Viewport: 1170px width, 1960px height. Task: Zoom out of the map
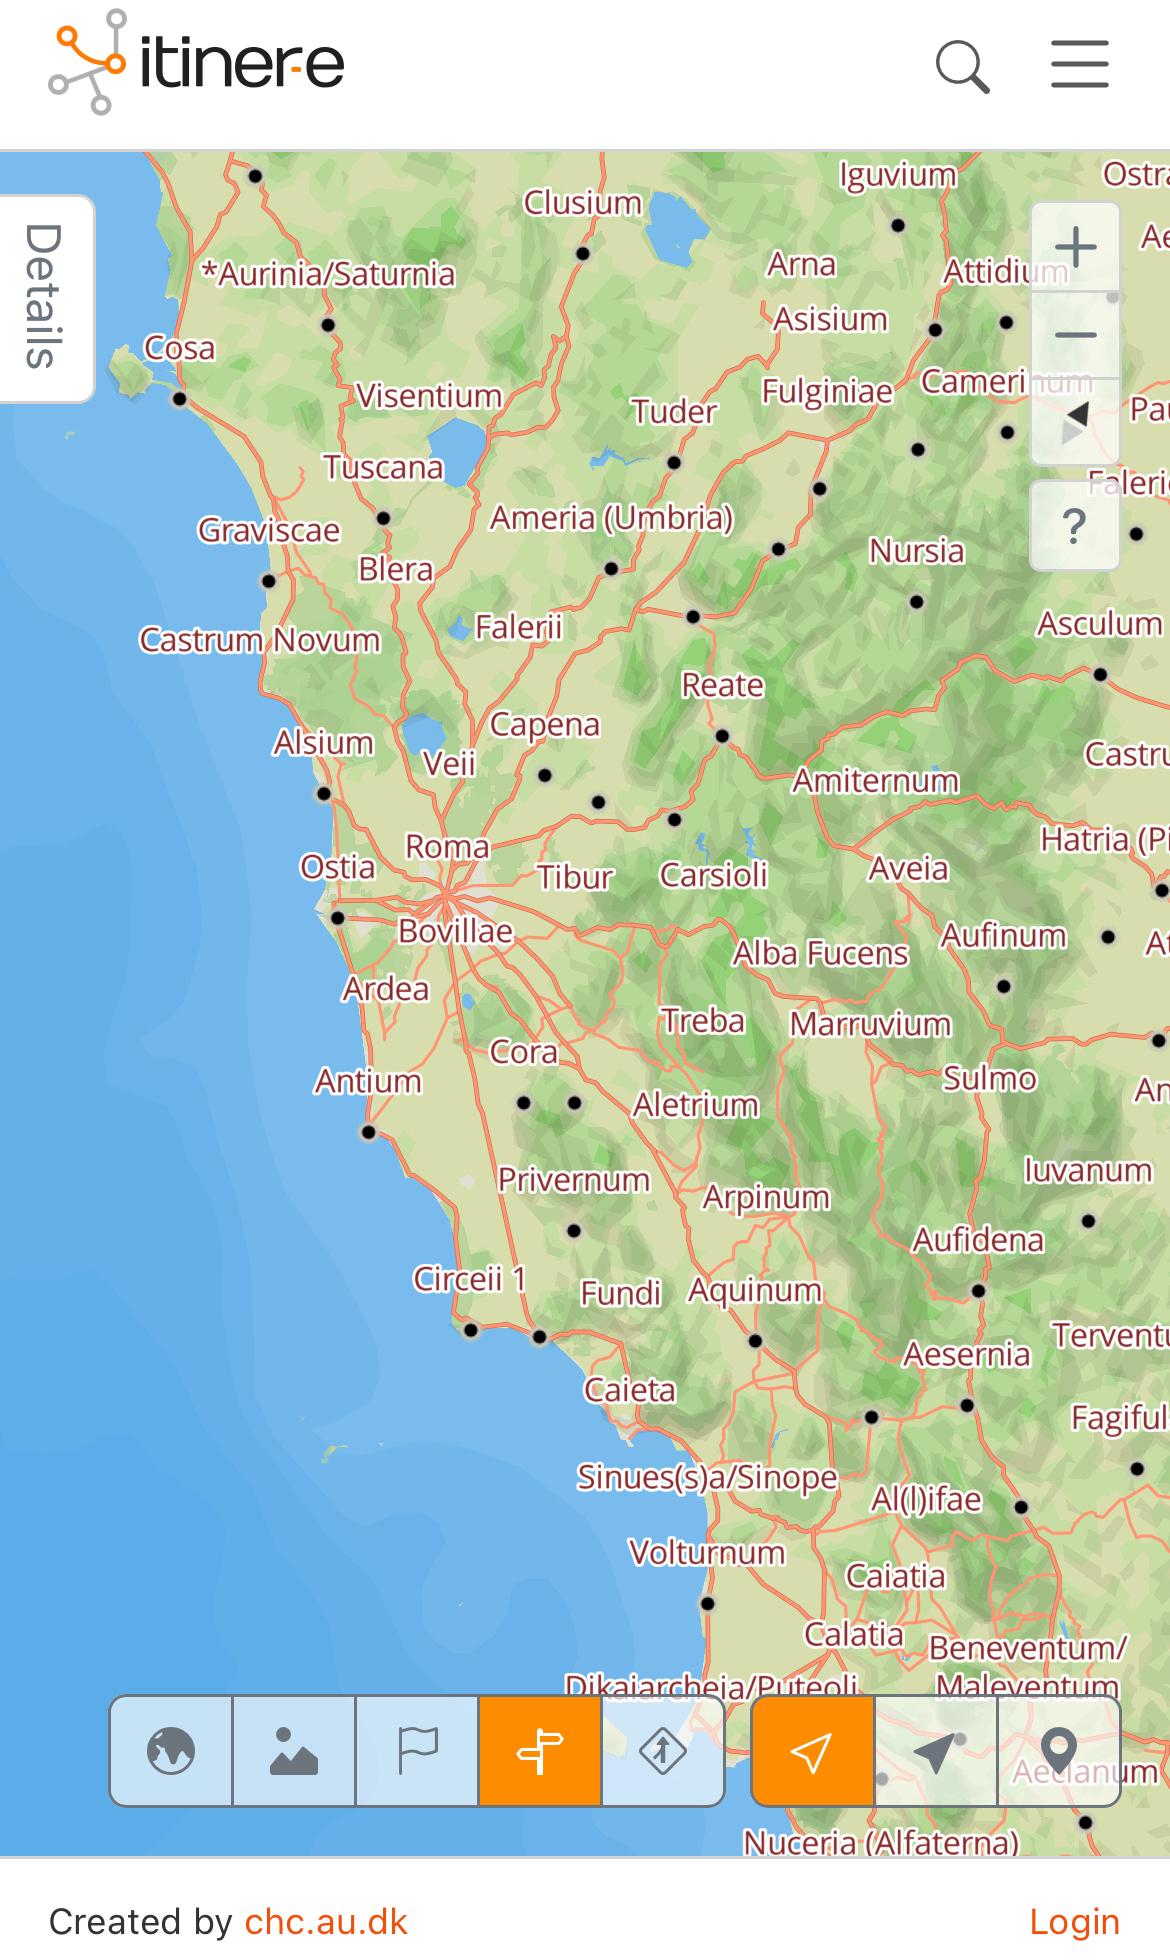point(1075,335)
